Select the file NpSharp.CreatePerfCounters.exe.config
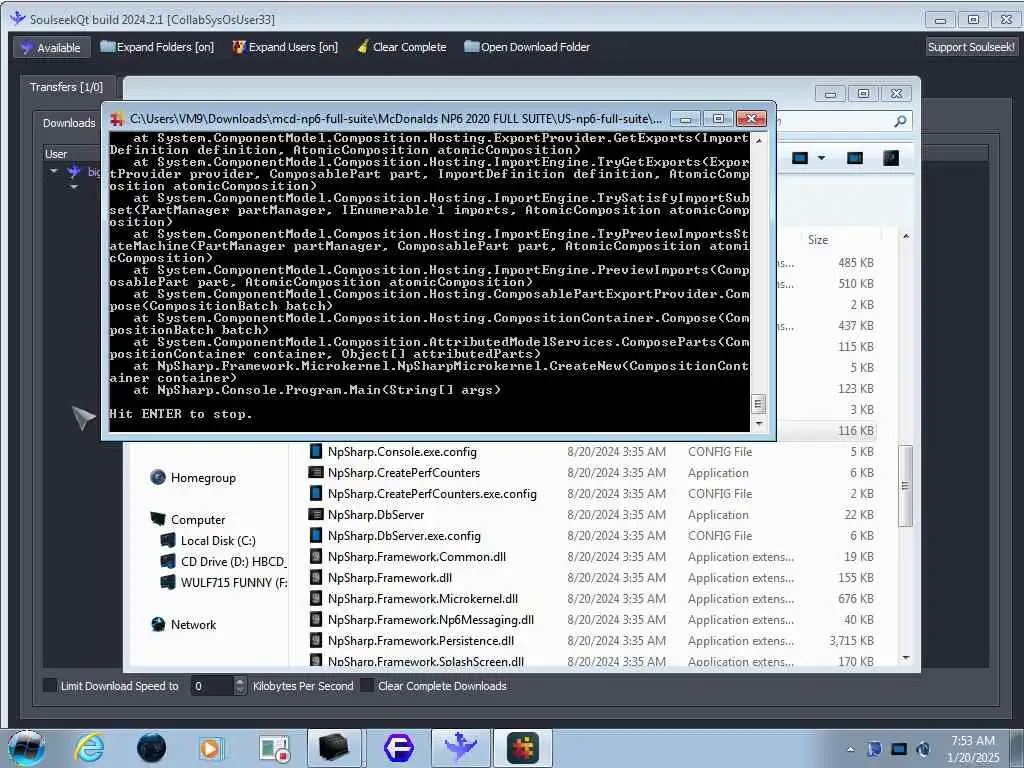 (432, 494)
